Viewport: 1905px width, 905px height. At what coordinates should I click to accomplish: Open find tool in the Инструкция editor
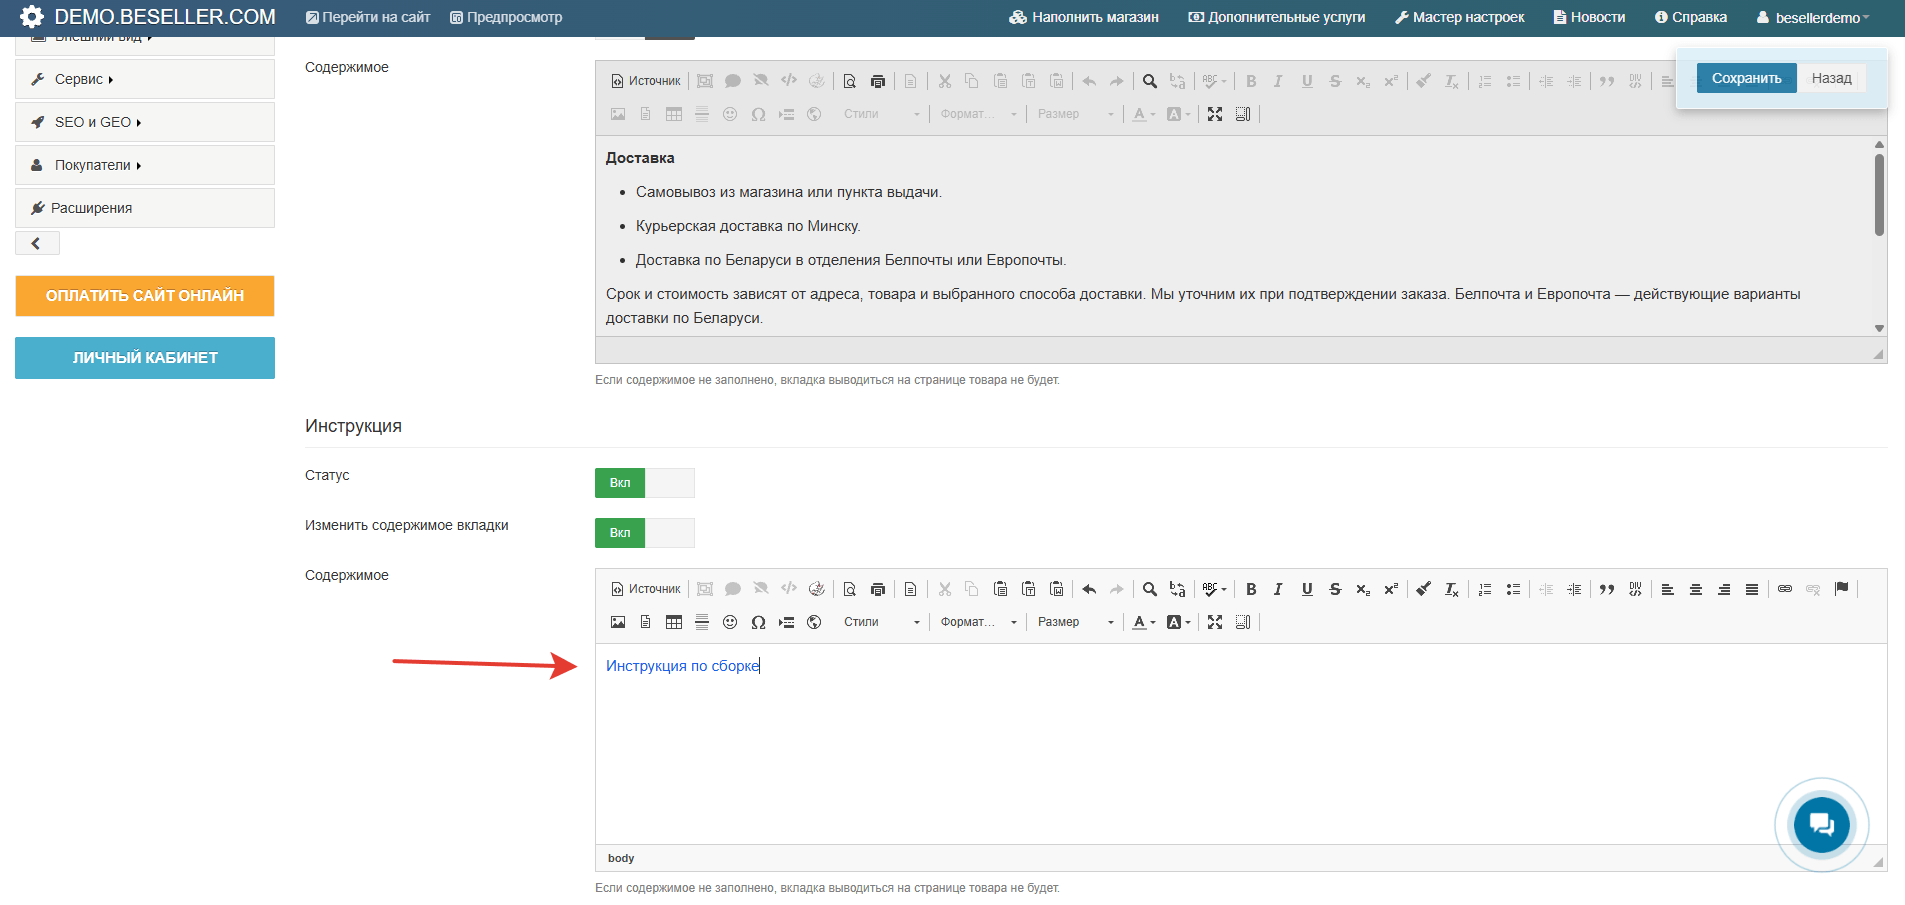click(1150, 589)
